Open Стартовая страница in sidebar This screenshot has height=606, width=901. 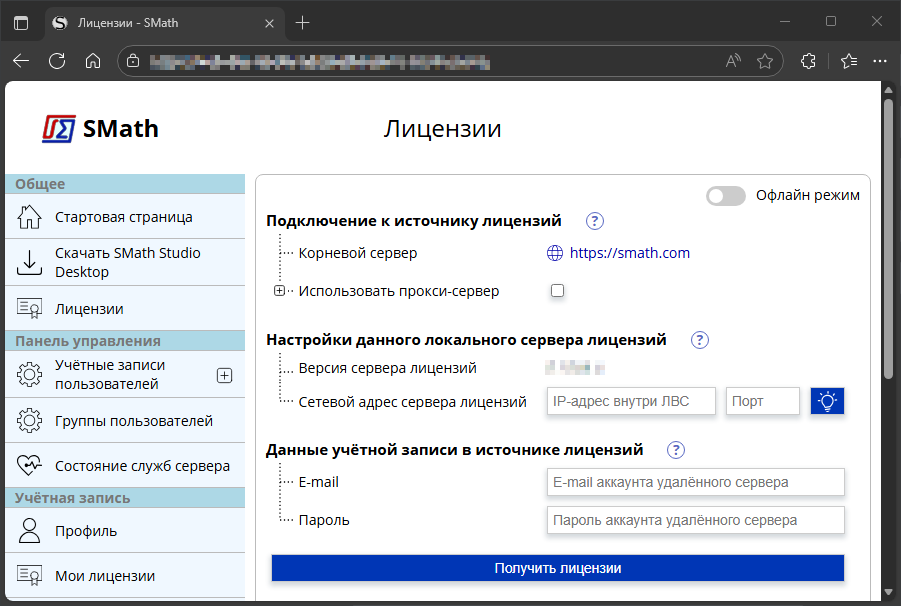[124, 217]
